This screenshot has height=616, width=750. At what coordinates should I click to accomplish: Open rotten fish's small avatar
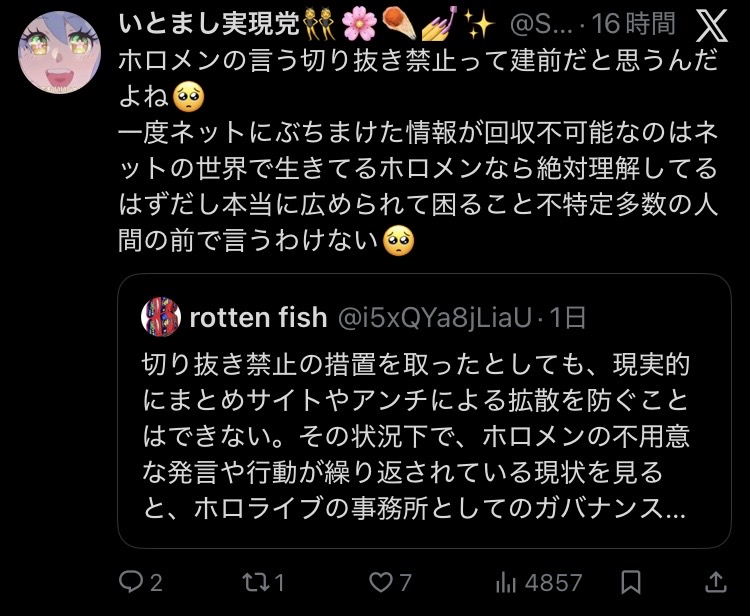(159, 318)
